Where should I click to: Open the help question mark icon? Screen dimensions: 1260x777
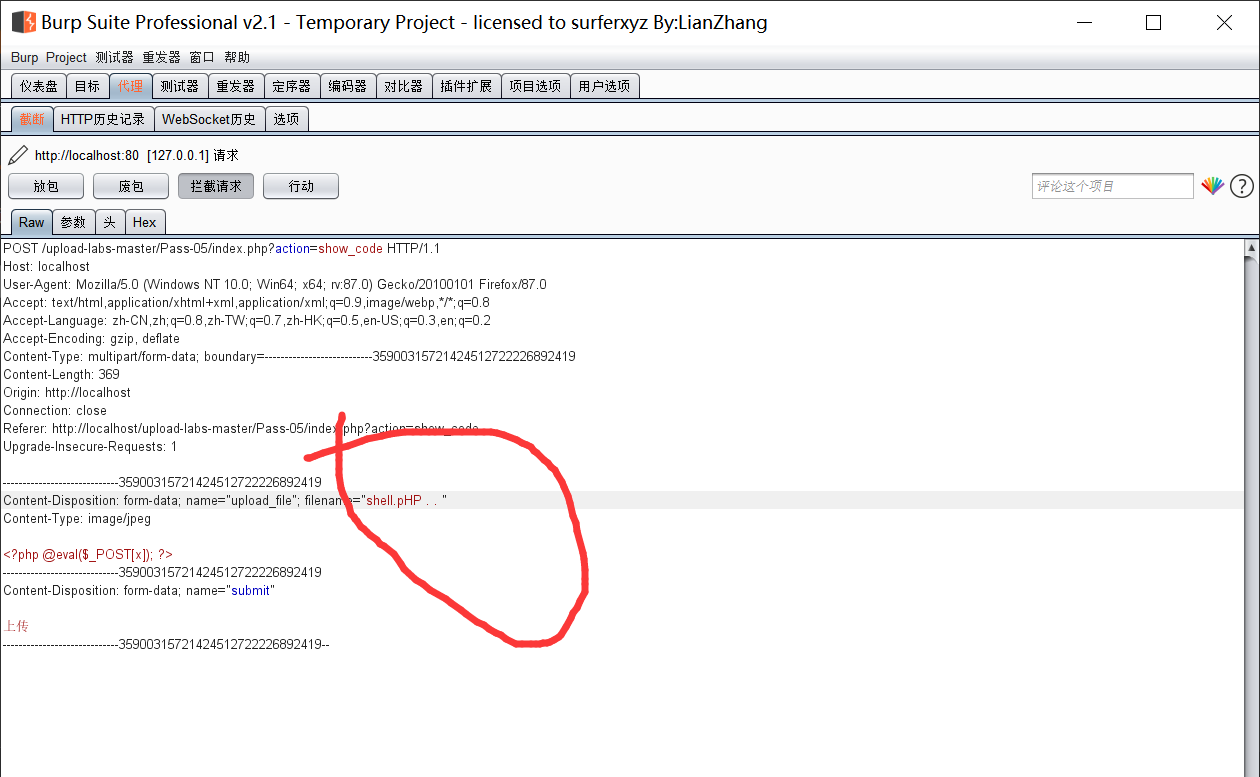[x=1241, y=186]
